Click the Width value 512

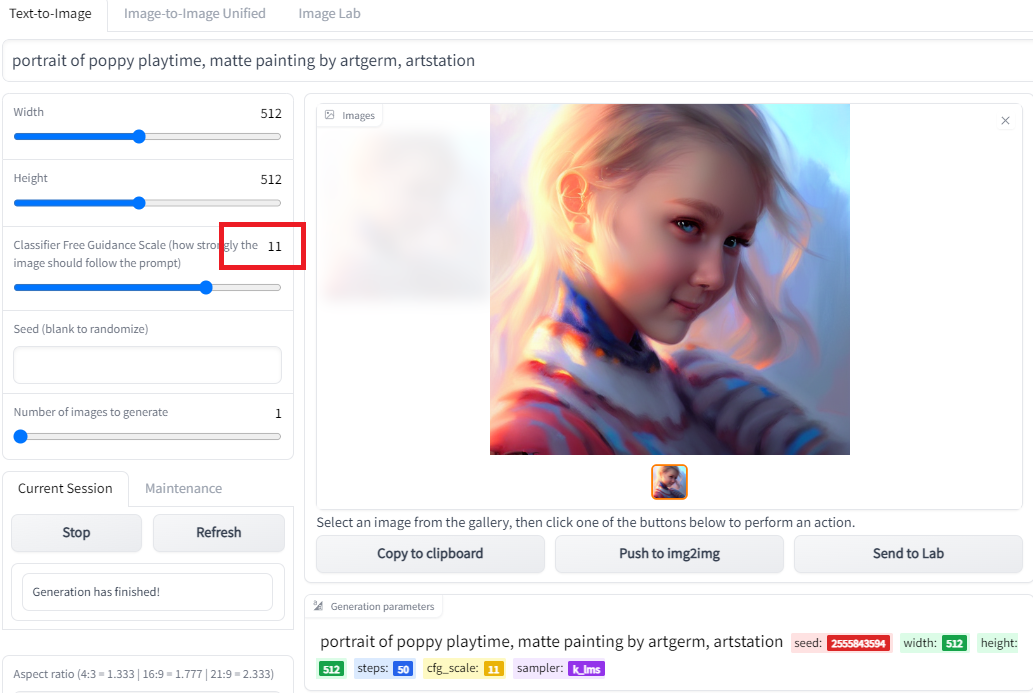click(271, 113)
